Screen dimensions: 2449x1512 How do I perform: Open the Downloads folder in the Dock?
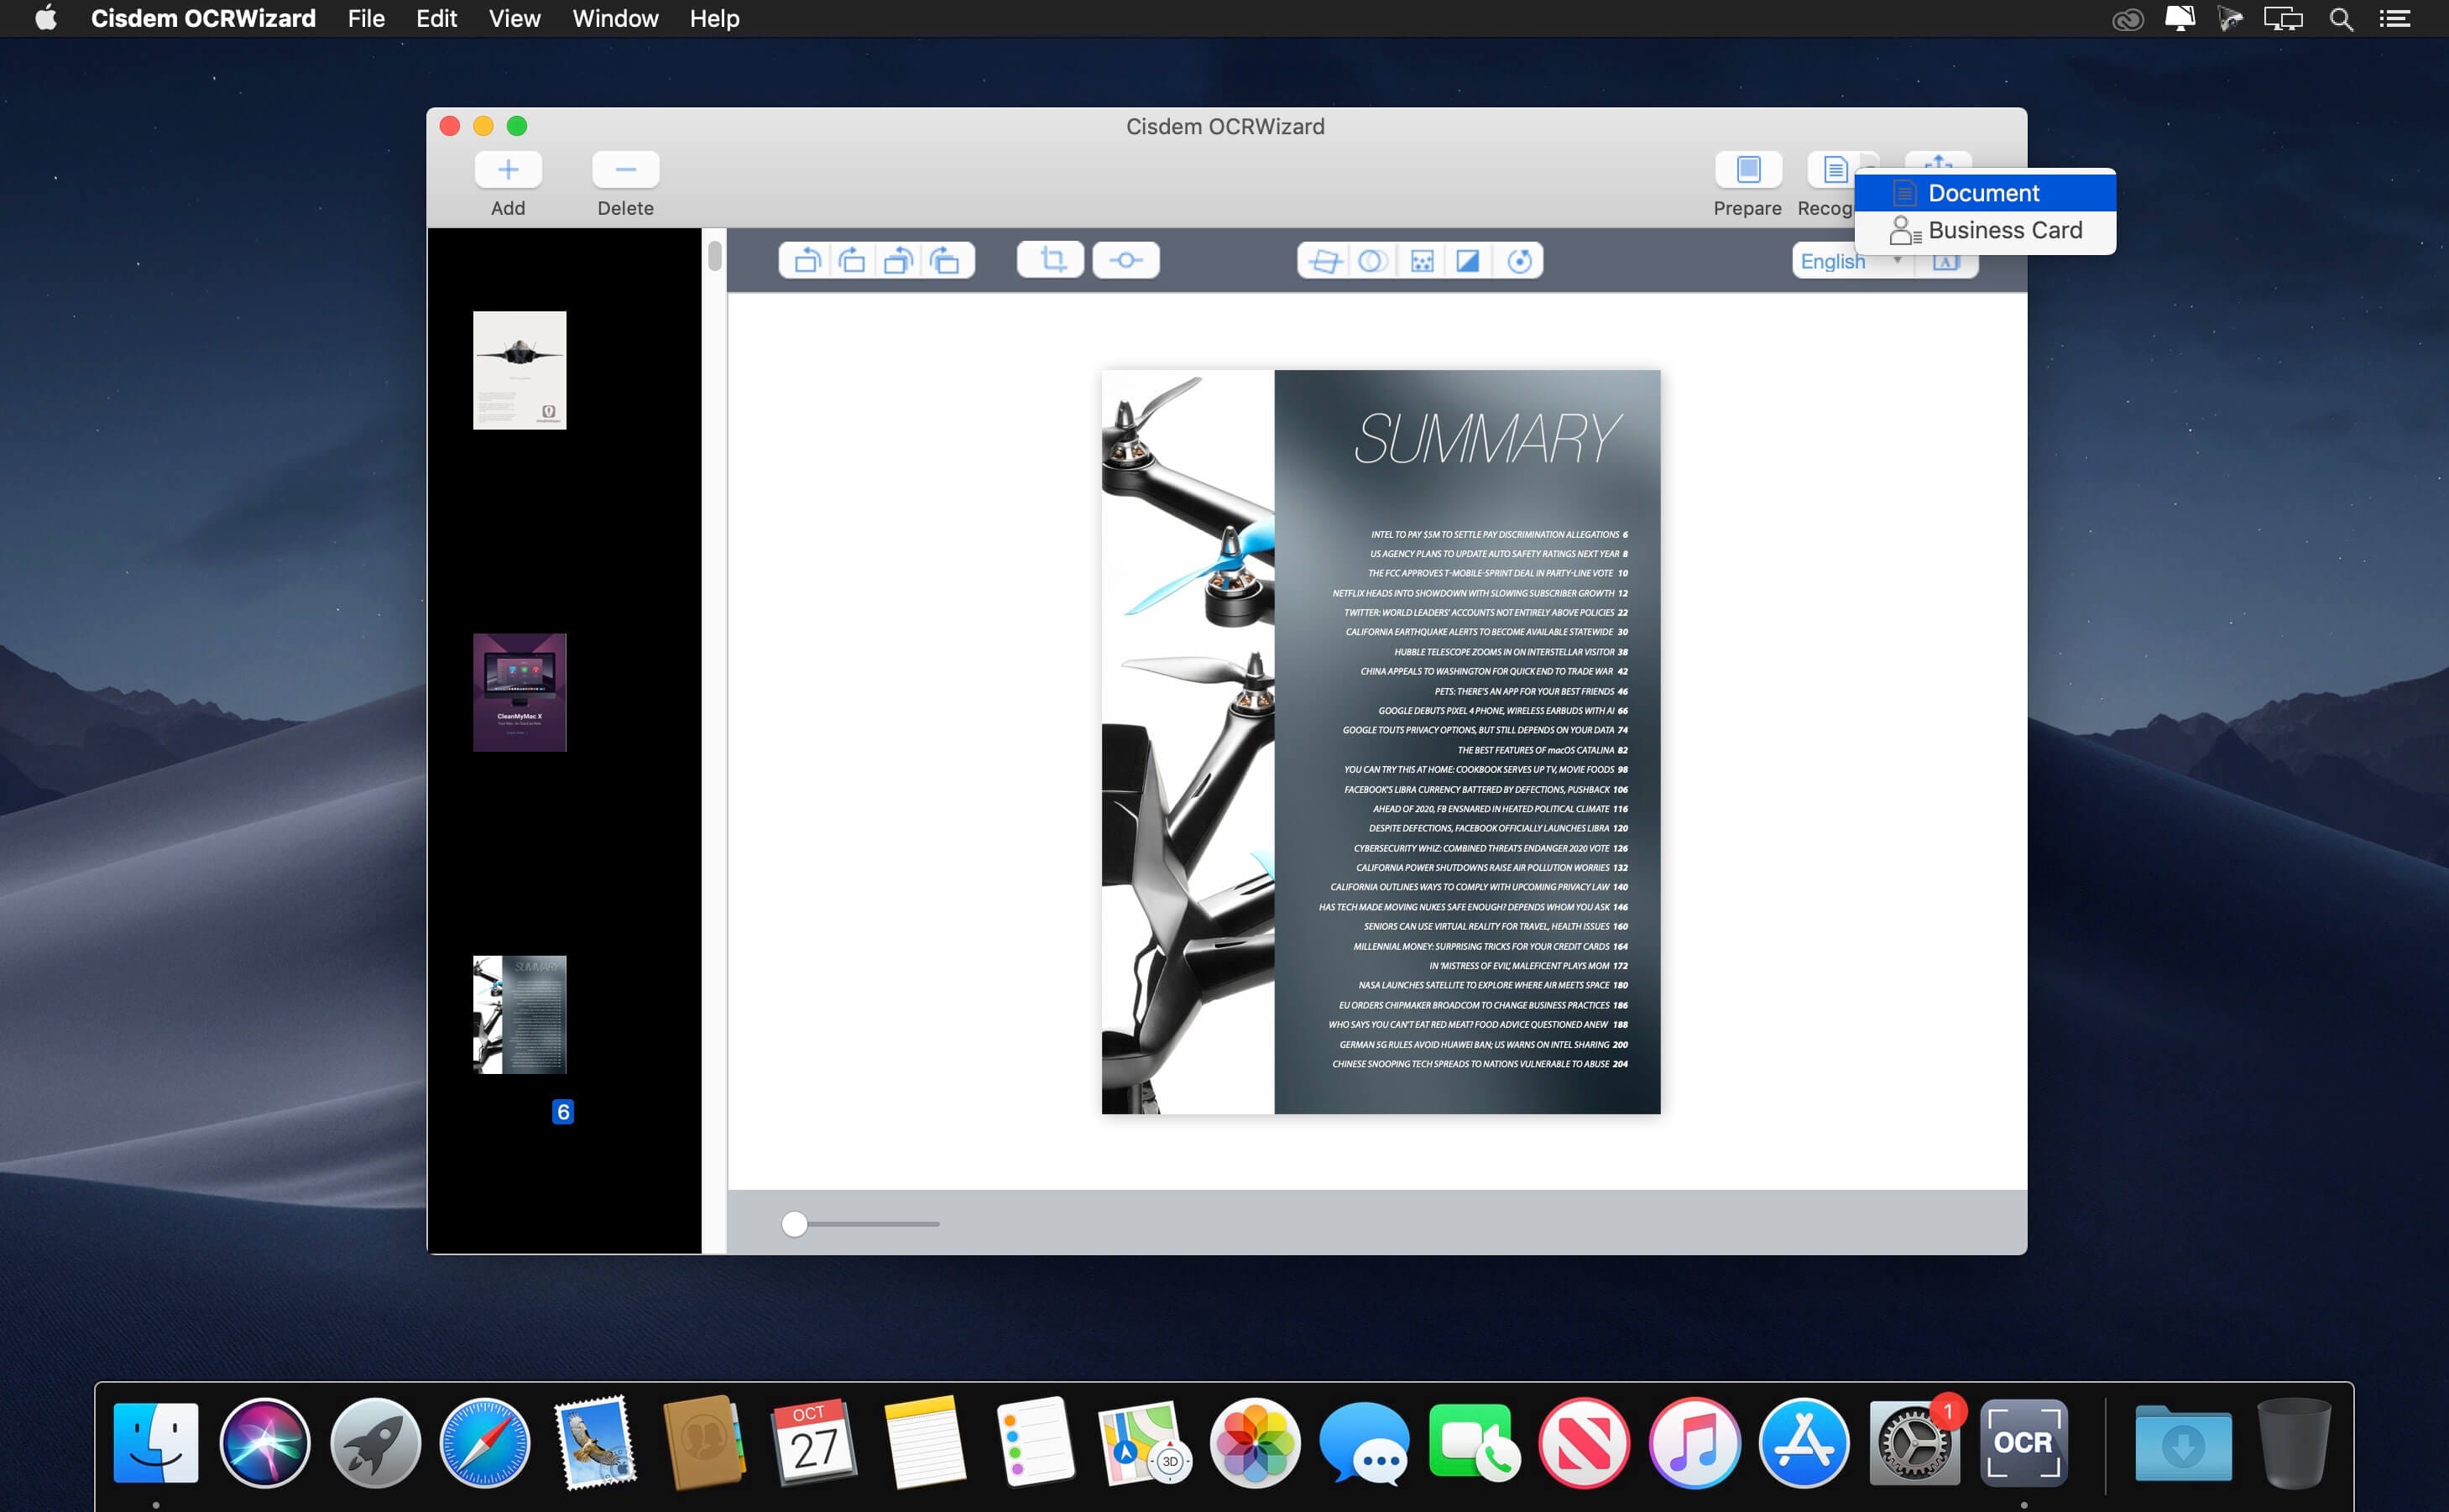click(2183, 1442)
